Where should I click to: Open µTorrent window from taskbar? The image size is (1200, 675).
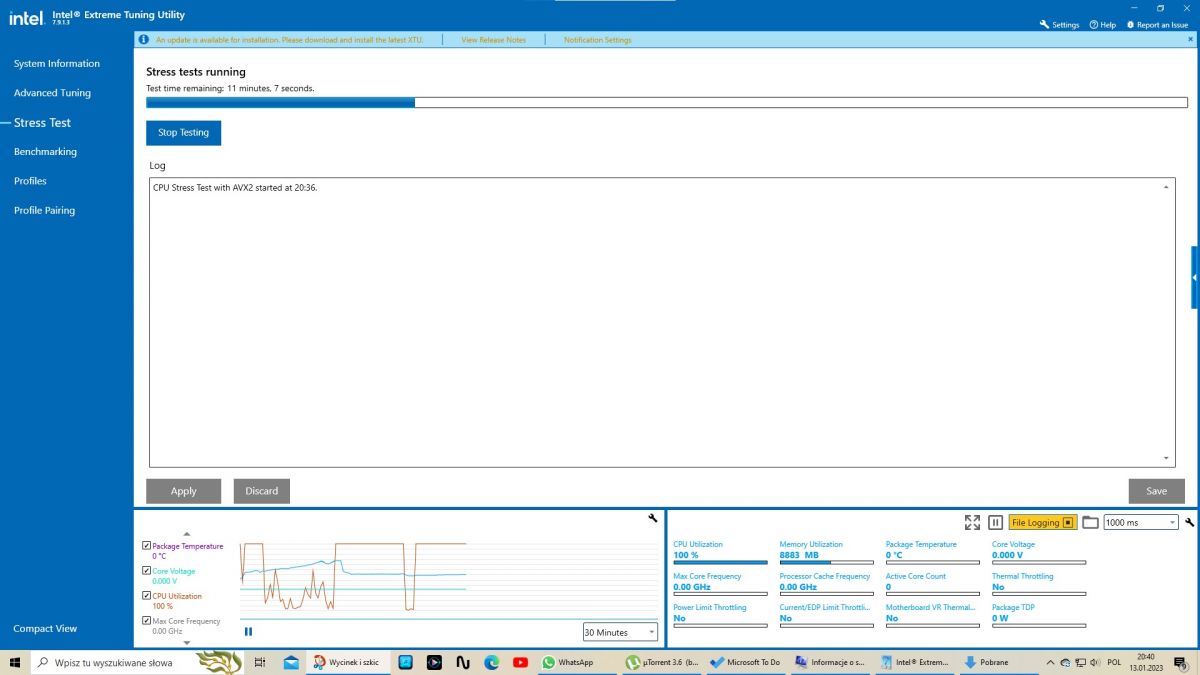(661, 662)
